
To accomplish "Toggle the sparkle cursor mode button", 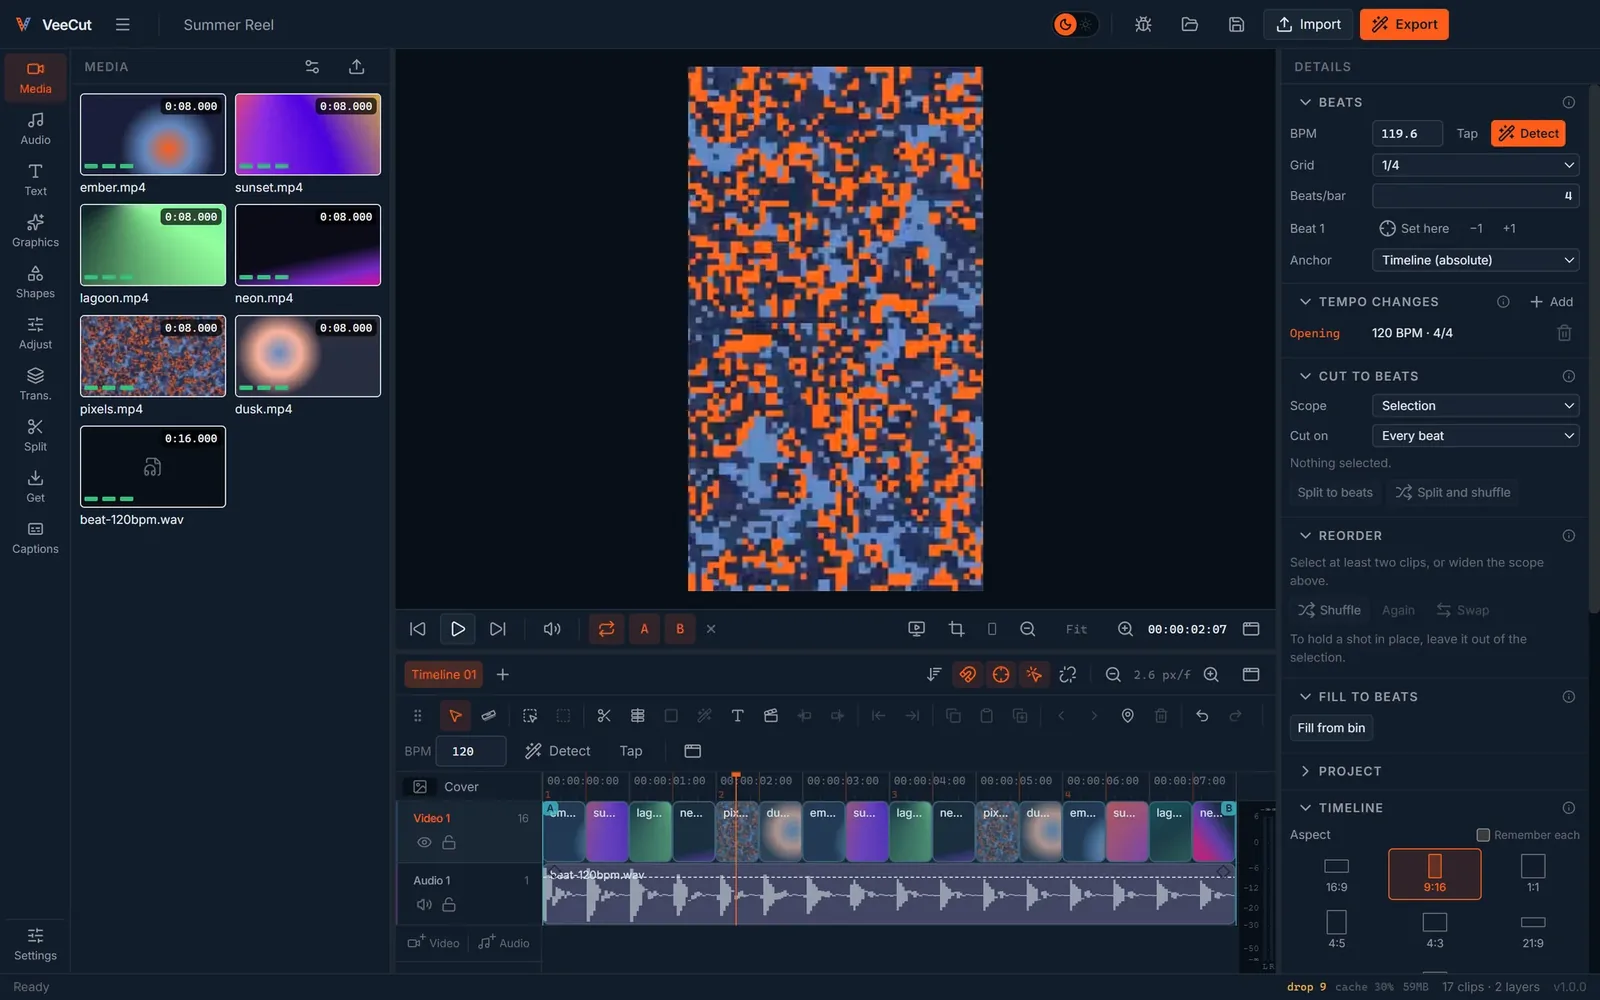I will point(1034,675).
